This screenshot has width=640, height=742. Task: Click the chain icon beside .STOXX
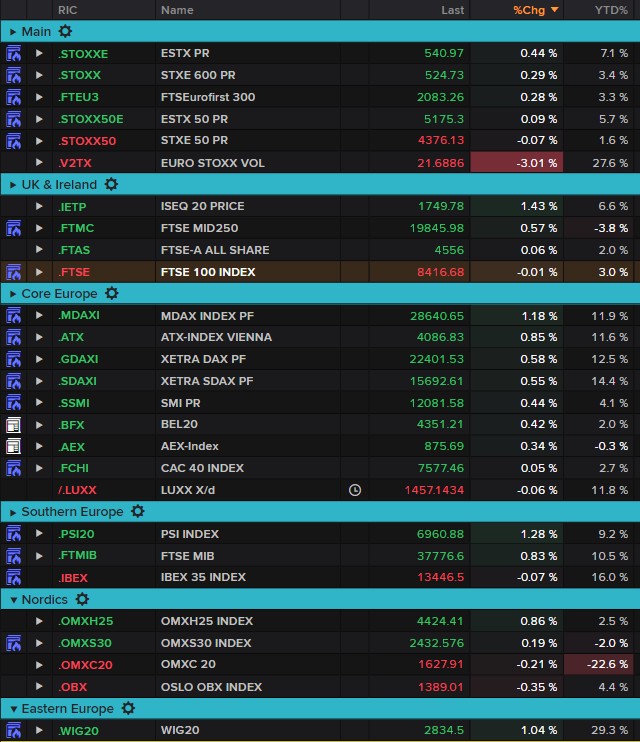coord(14,75)
